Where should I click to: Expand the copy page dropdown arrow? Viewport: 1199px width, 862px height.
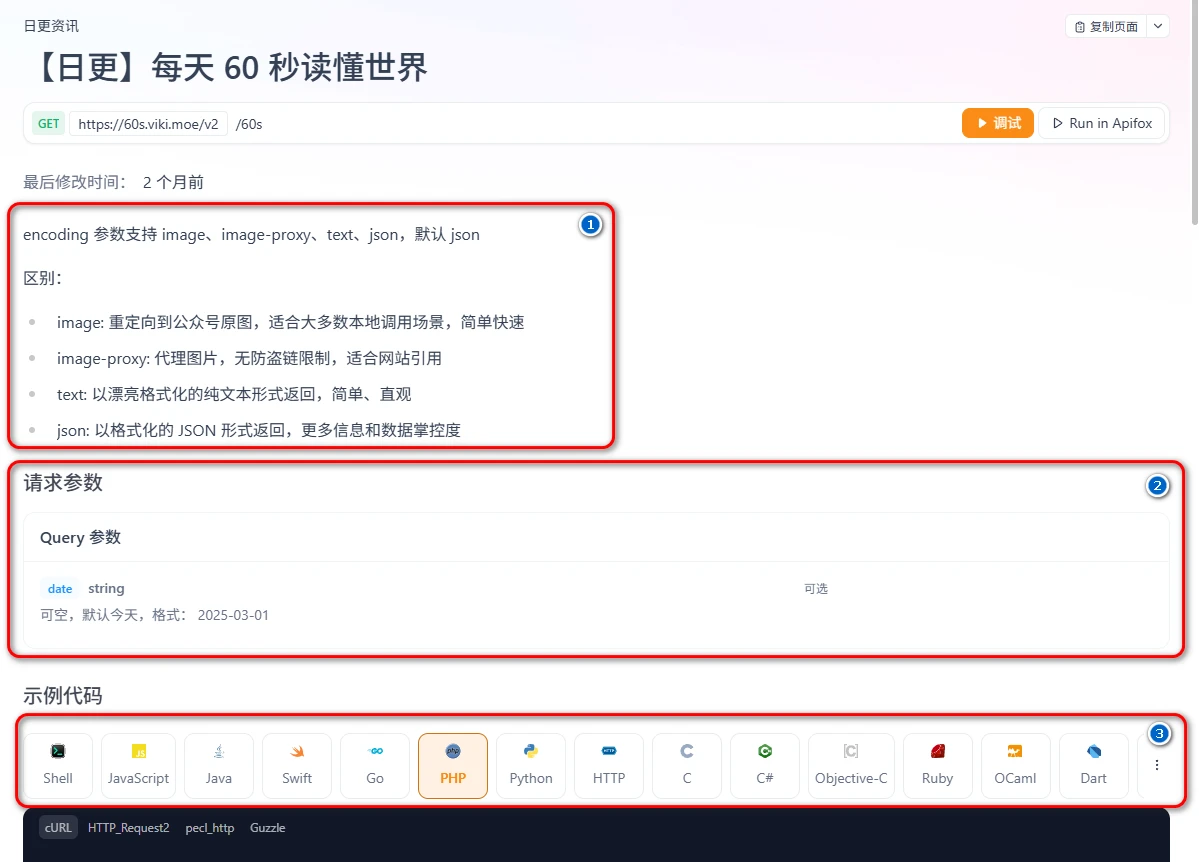(x=1157, y=26)
